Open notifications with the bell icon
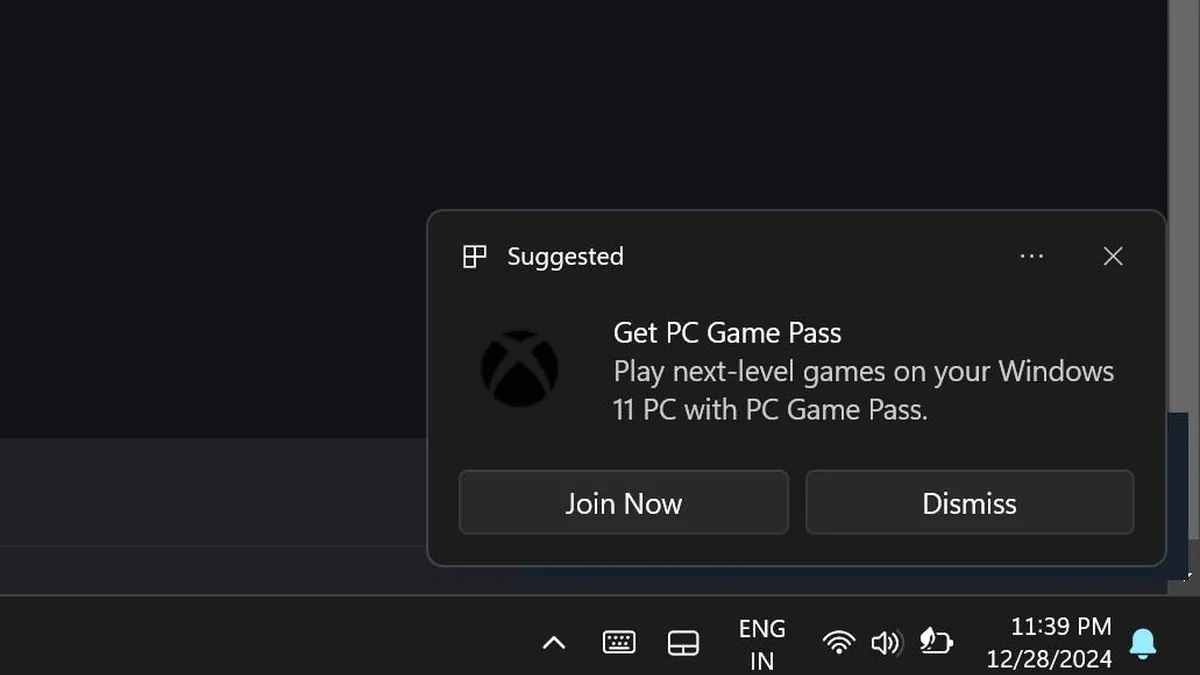The image size is (1200, 675). pyautogui.click(x=1143, y=644)
